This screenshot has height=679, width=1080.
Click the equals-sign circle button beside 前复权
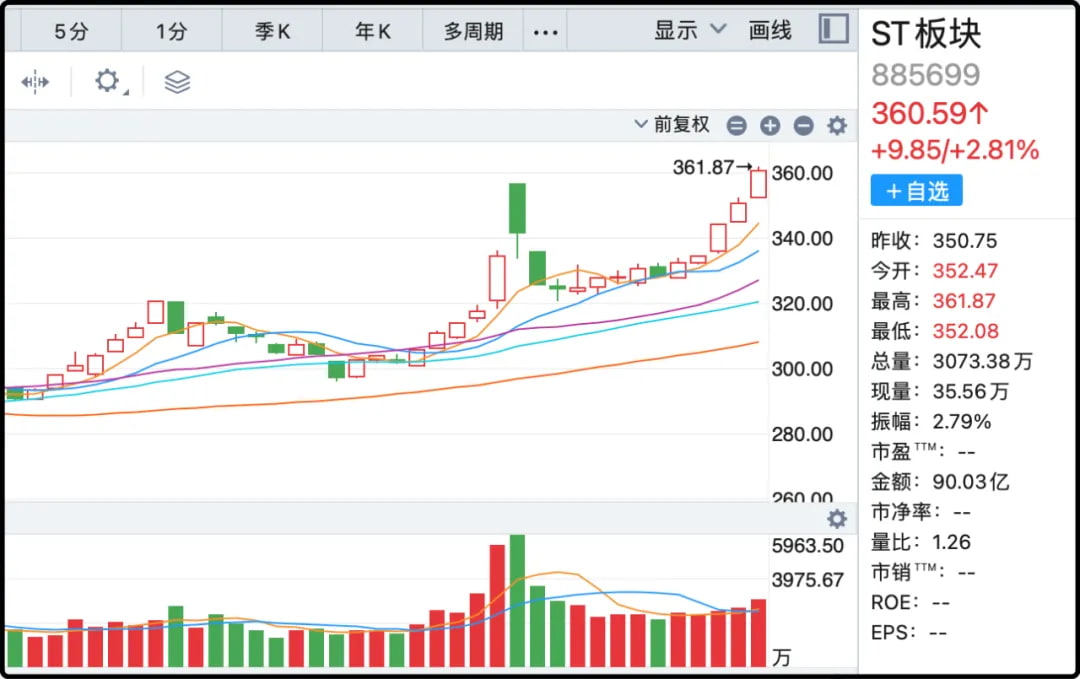tap(736, 125)
